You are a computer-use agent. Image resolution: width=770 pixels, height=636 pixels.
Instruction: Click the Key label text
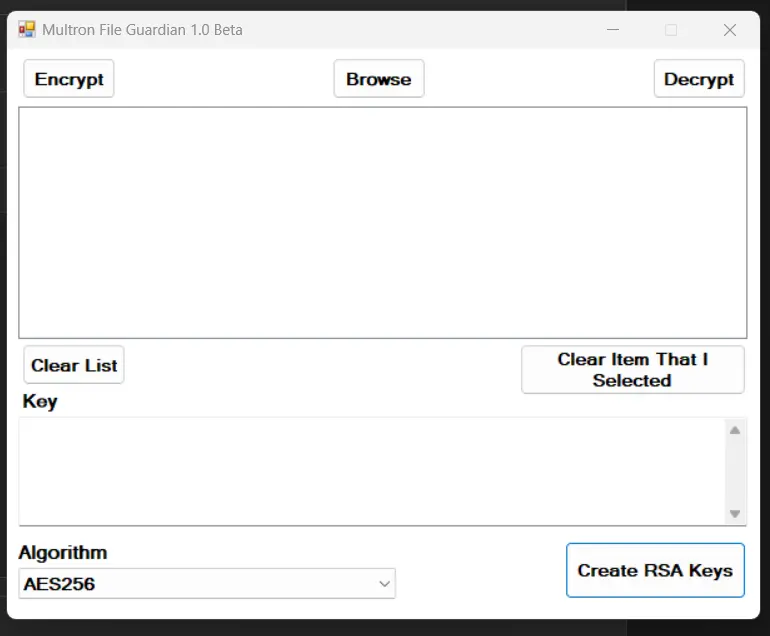40,402
